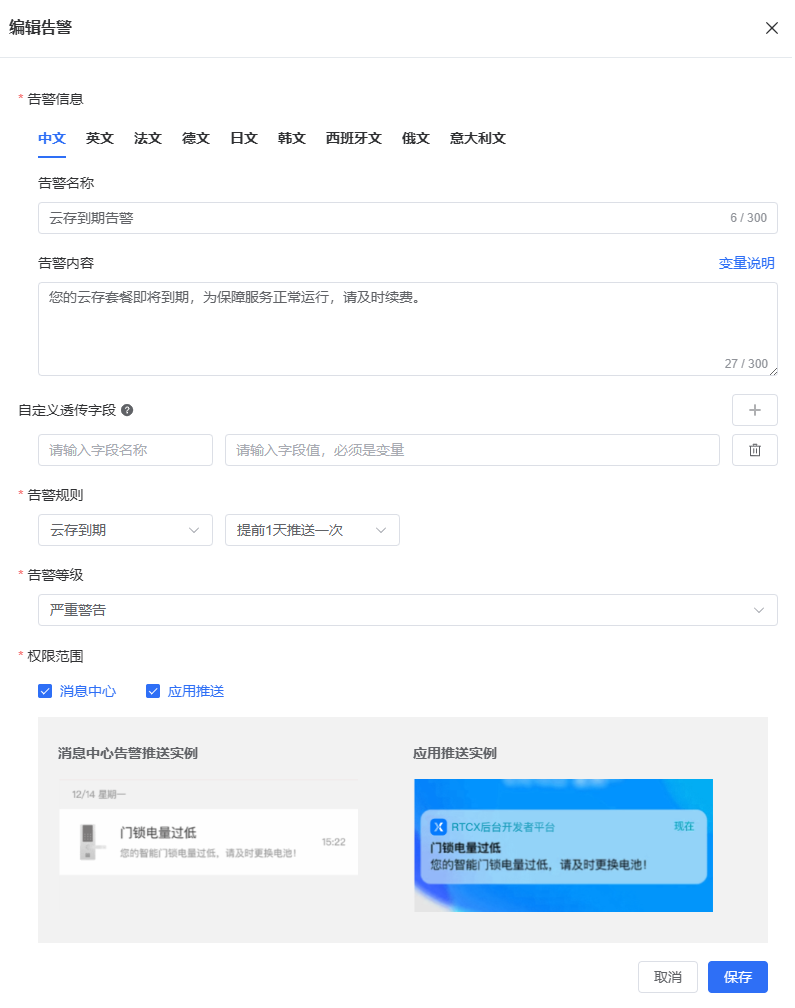Click the RTCX app icon in push preview

pos(438,827)
